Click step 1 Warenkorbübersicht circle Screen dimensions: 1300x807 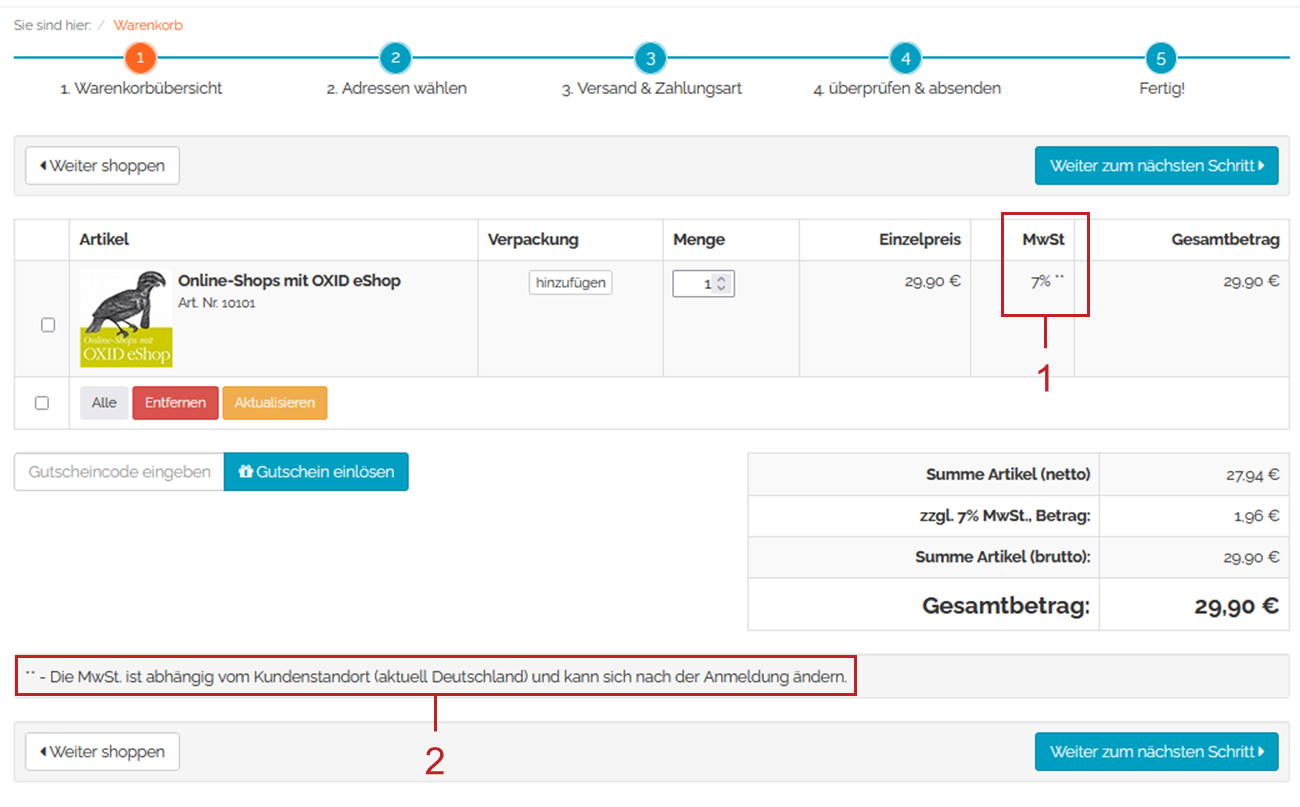pyautogui.click(x=140, y=58)
